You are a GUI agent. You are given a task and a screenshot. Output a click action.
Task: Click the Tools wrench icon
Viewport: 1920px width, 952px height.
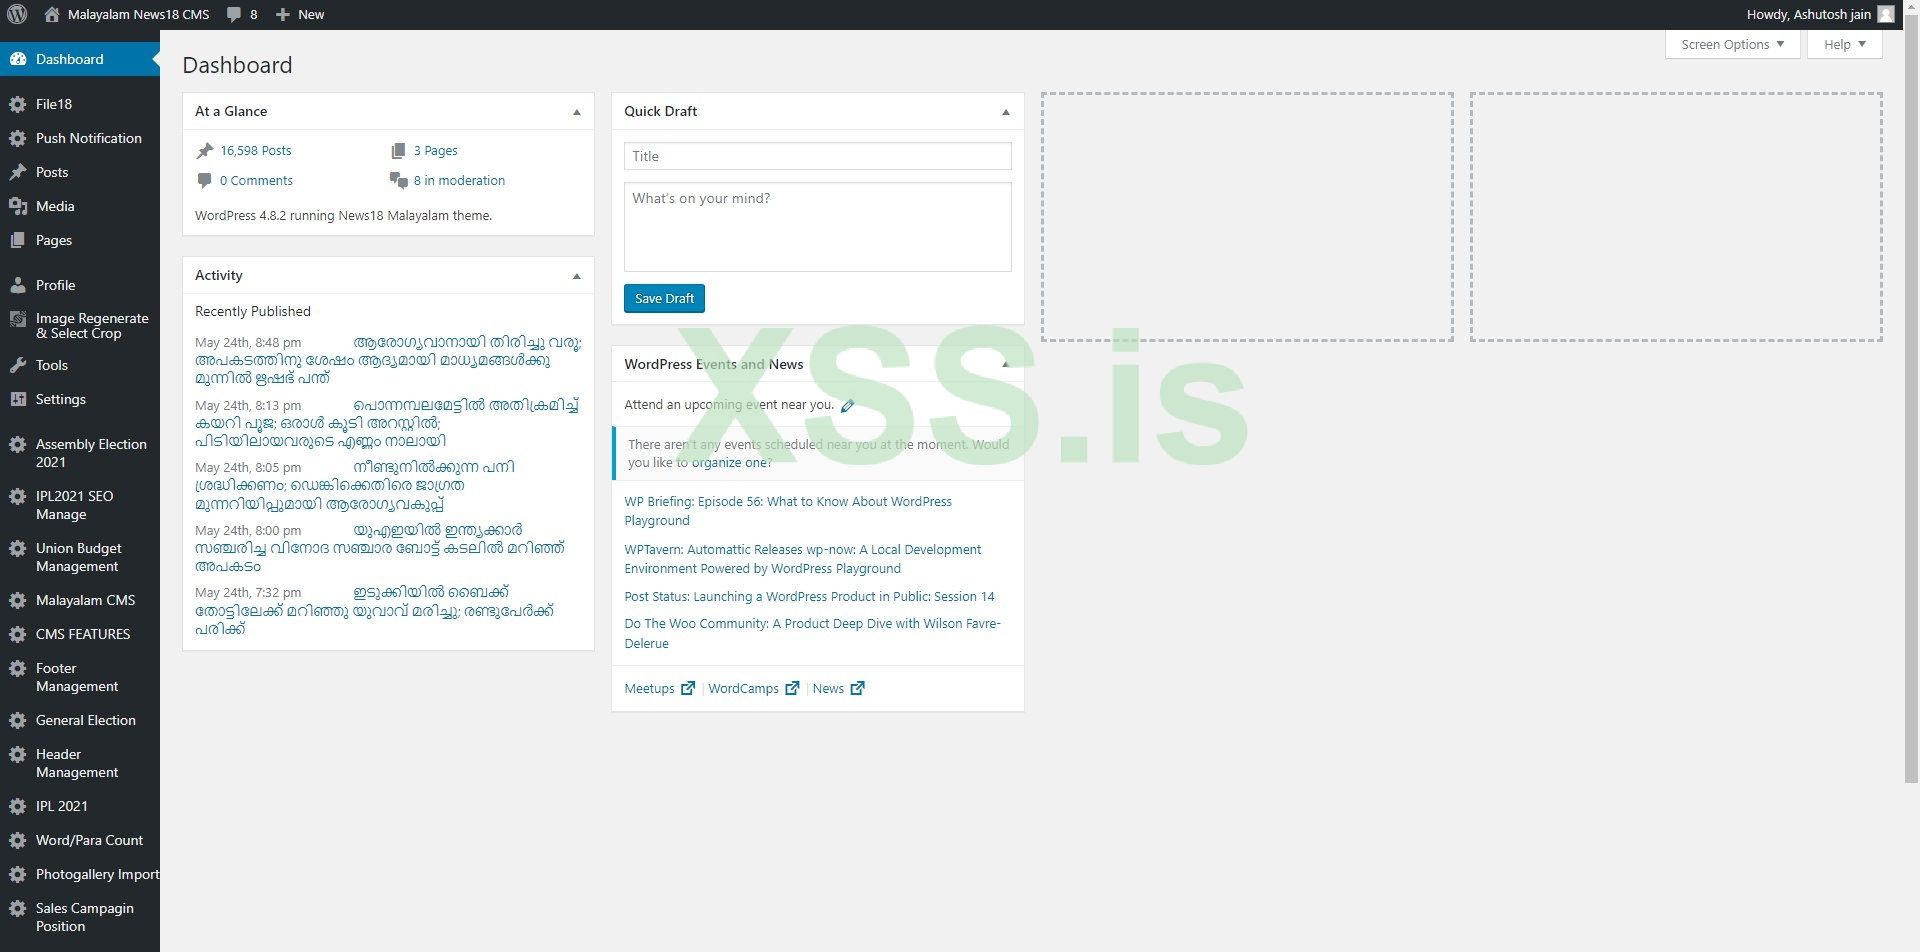tap(18, 365)
